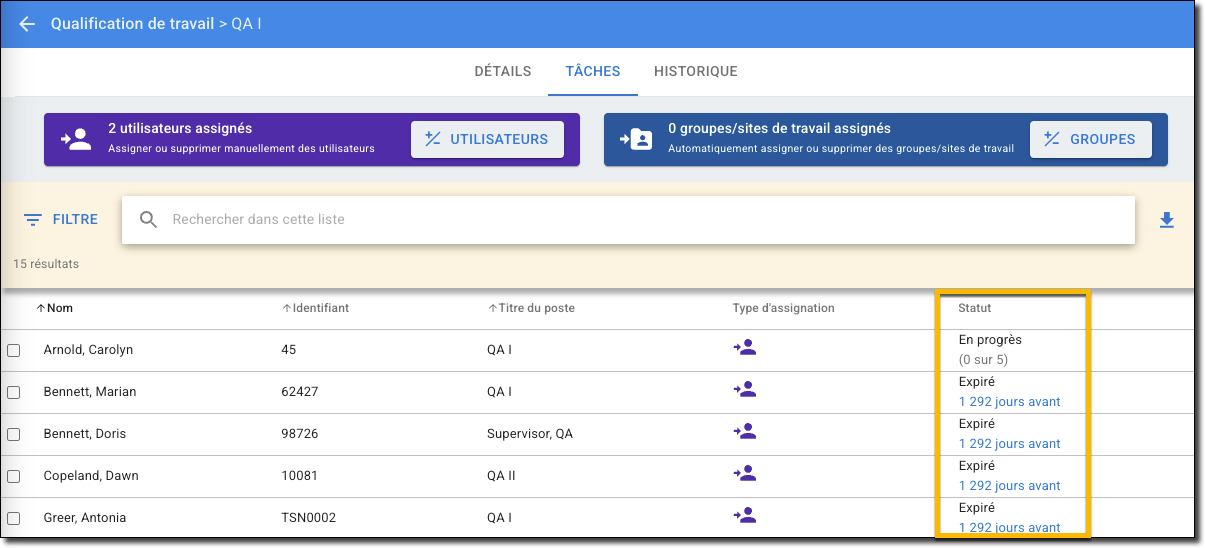Check the box next to Copeland, Dawn
Viewport: 1205px width, 548px height.
(14, 477)
